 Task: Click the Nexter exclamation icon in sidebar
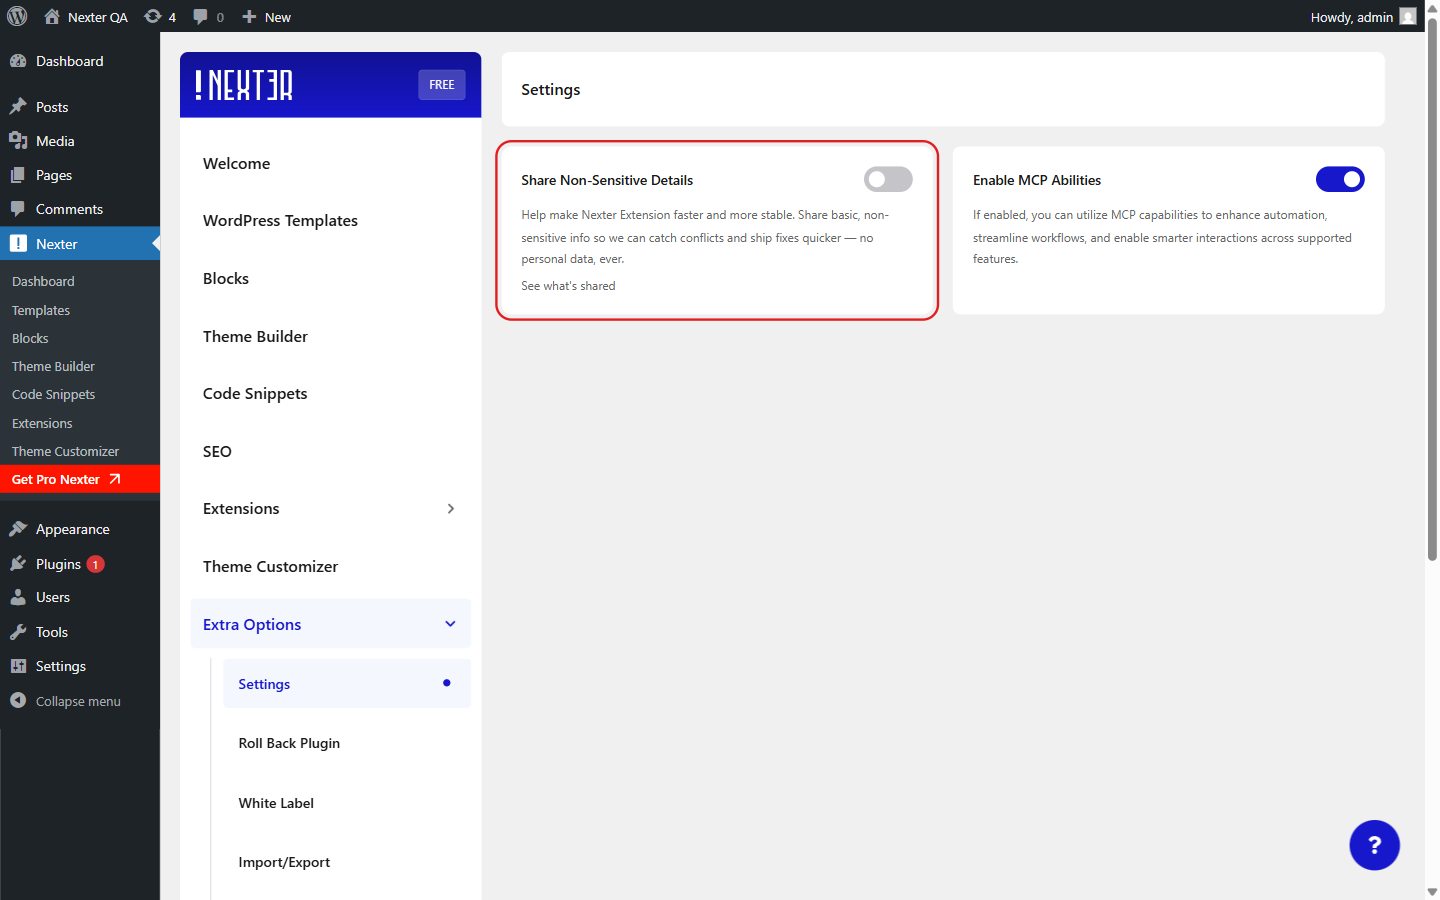(18, 243)
